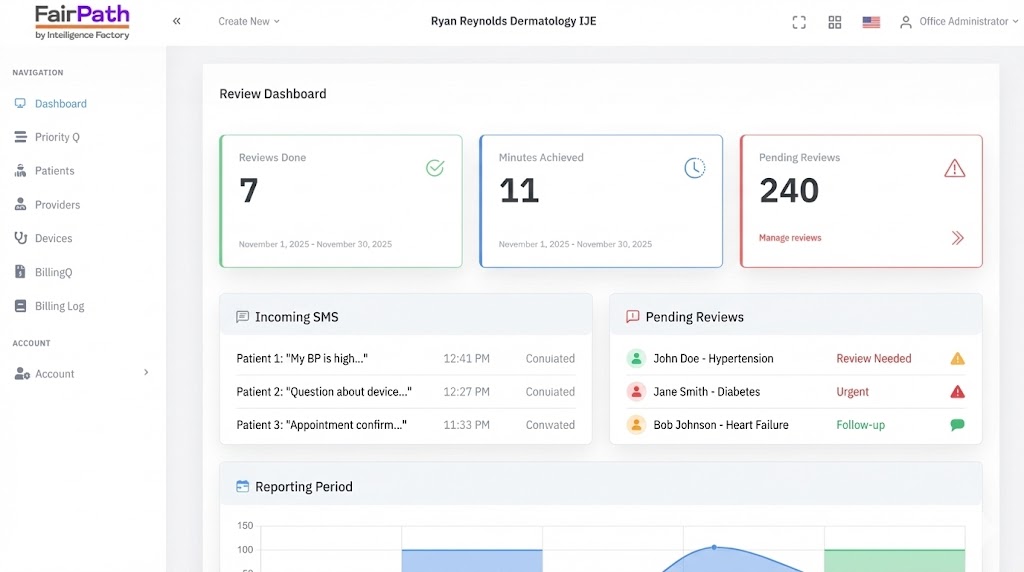The width and height of the screenshot is (1024, 572).
Task: Open John Doe - Hypertension review
Action: tap(713, 358)
